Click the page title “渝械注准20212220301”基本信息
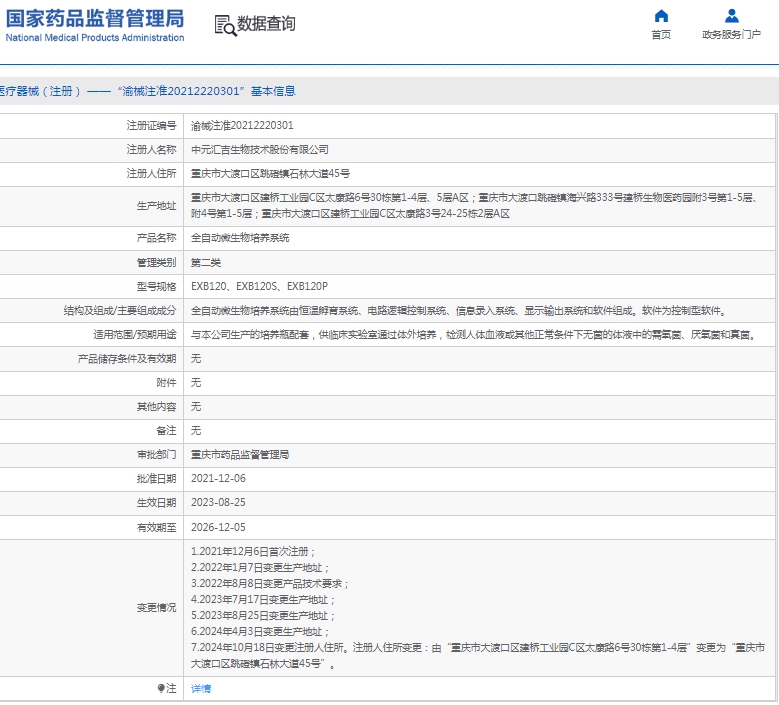 206,91
